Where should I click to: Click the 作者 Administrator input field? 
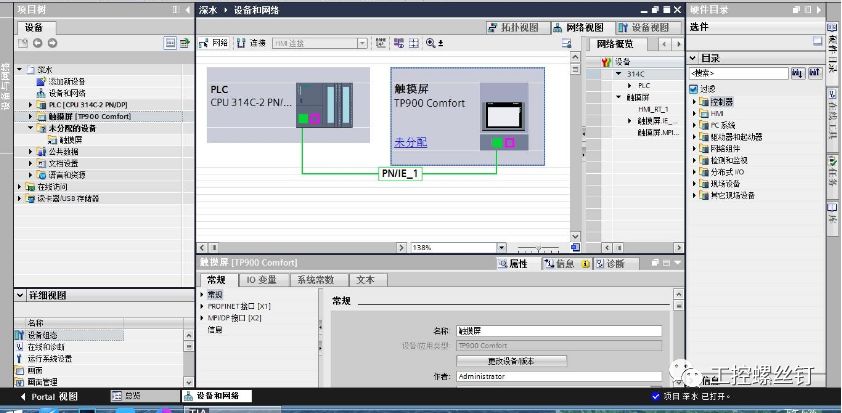[x=559, y=377]
